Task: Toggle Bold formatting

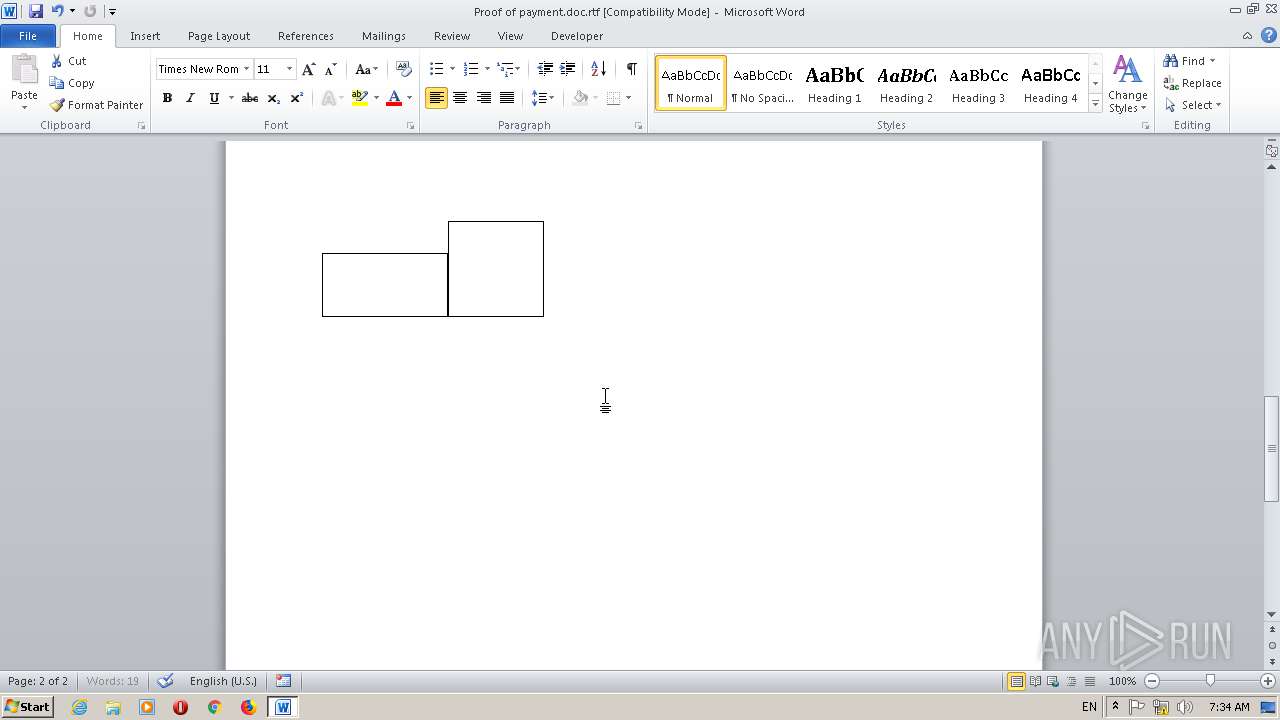Action: (x=167, y=98)
